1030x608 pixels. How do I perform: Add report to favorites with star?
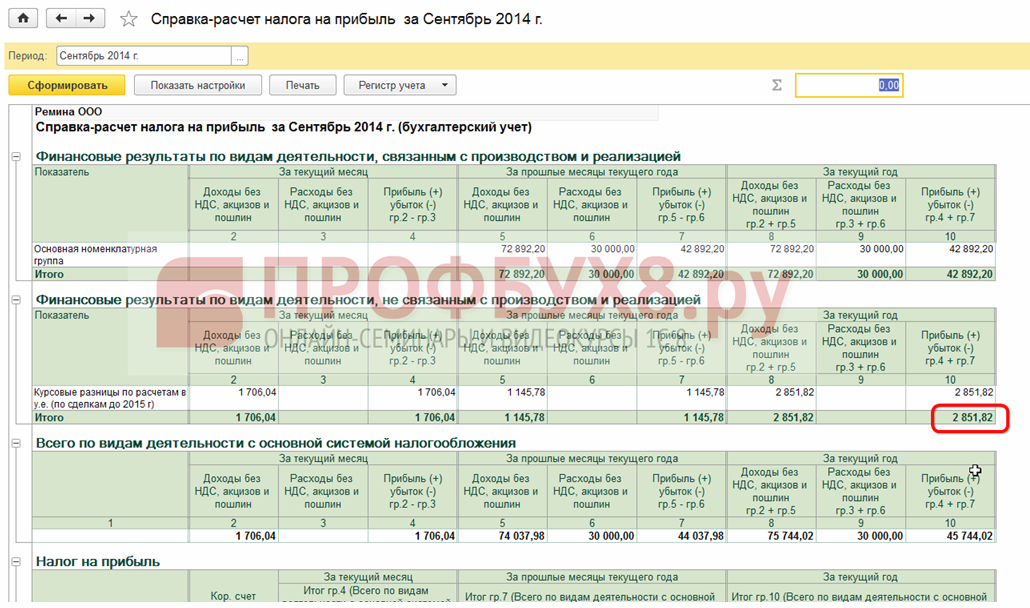pyautogui.click(x=128, y=19)
